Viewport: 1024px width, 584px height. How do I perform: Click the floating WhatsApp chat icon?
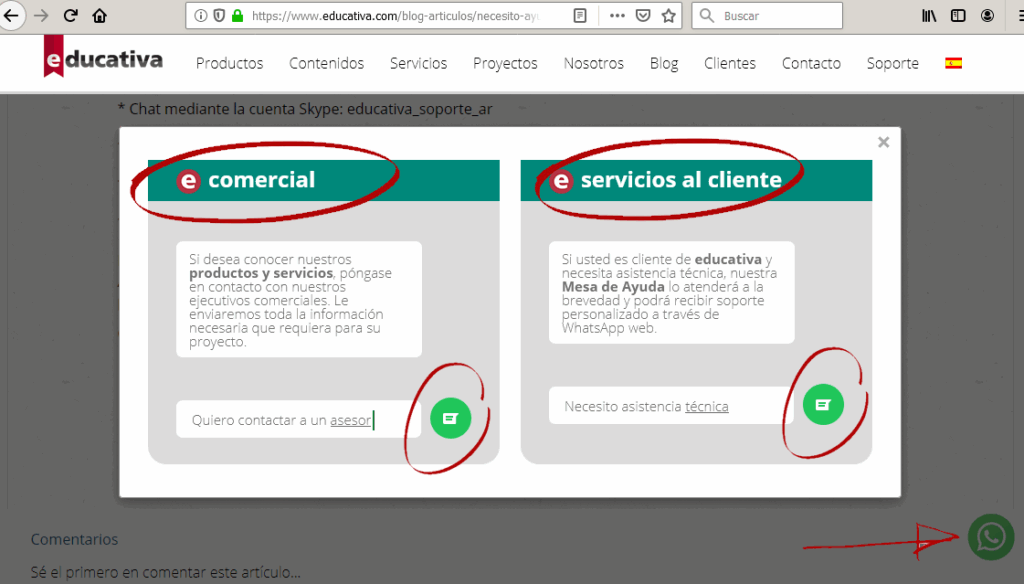pyautogui.click(x=990, y=537)
